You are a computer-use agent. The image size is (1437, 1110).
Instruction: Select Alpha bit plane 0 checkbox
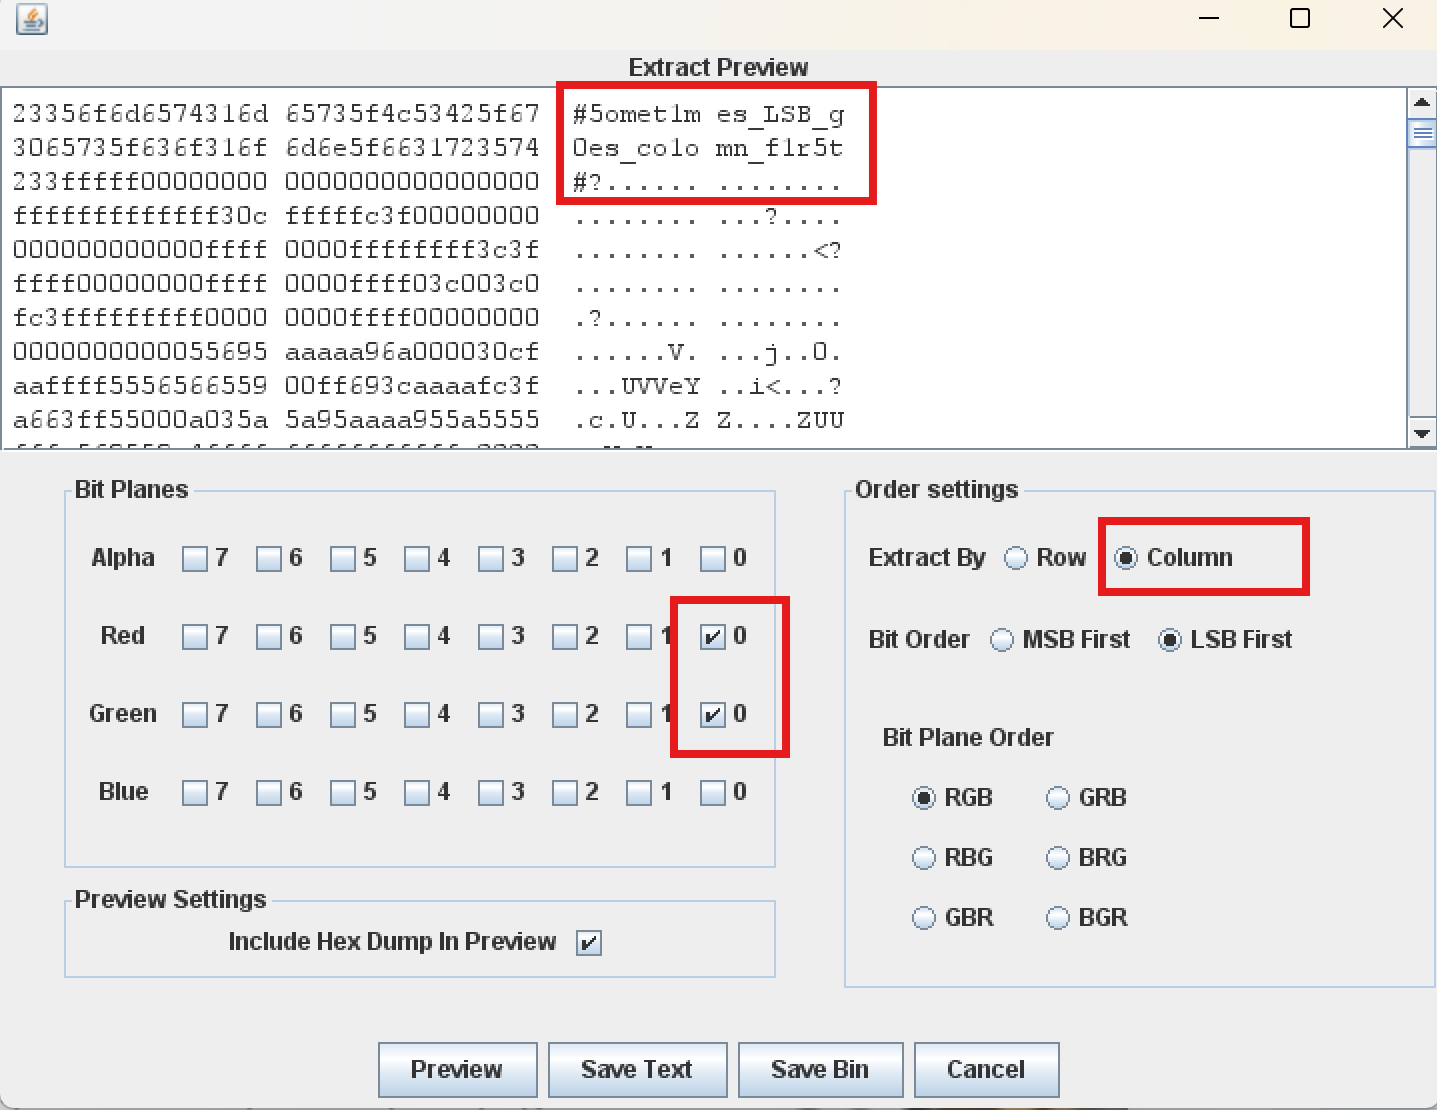(x=713, y=558)
